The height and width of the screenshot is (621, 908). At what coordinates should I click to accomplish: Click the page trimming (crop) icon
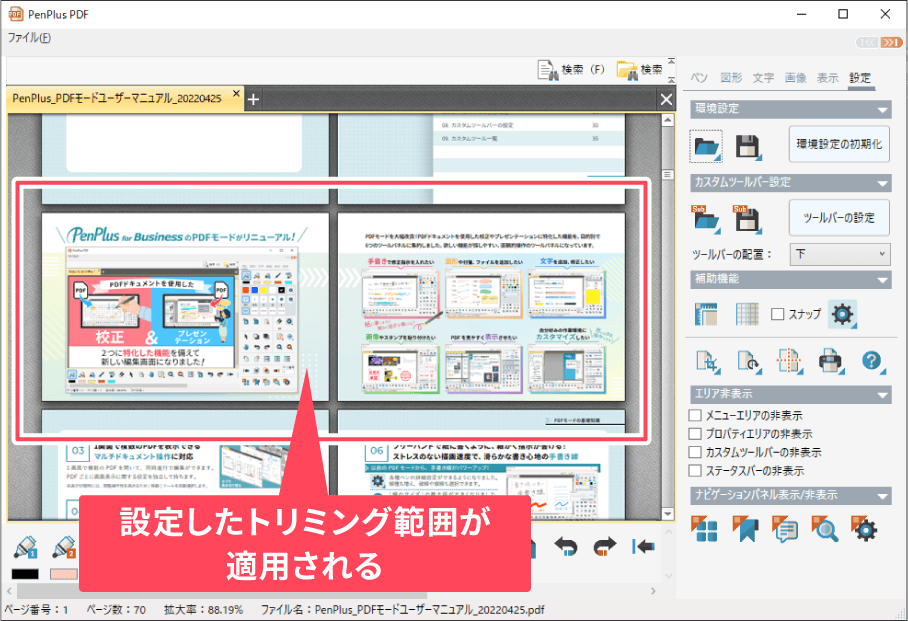(x=708, y=361)
